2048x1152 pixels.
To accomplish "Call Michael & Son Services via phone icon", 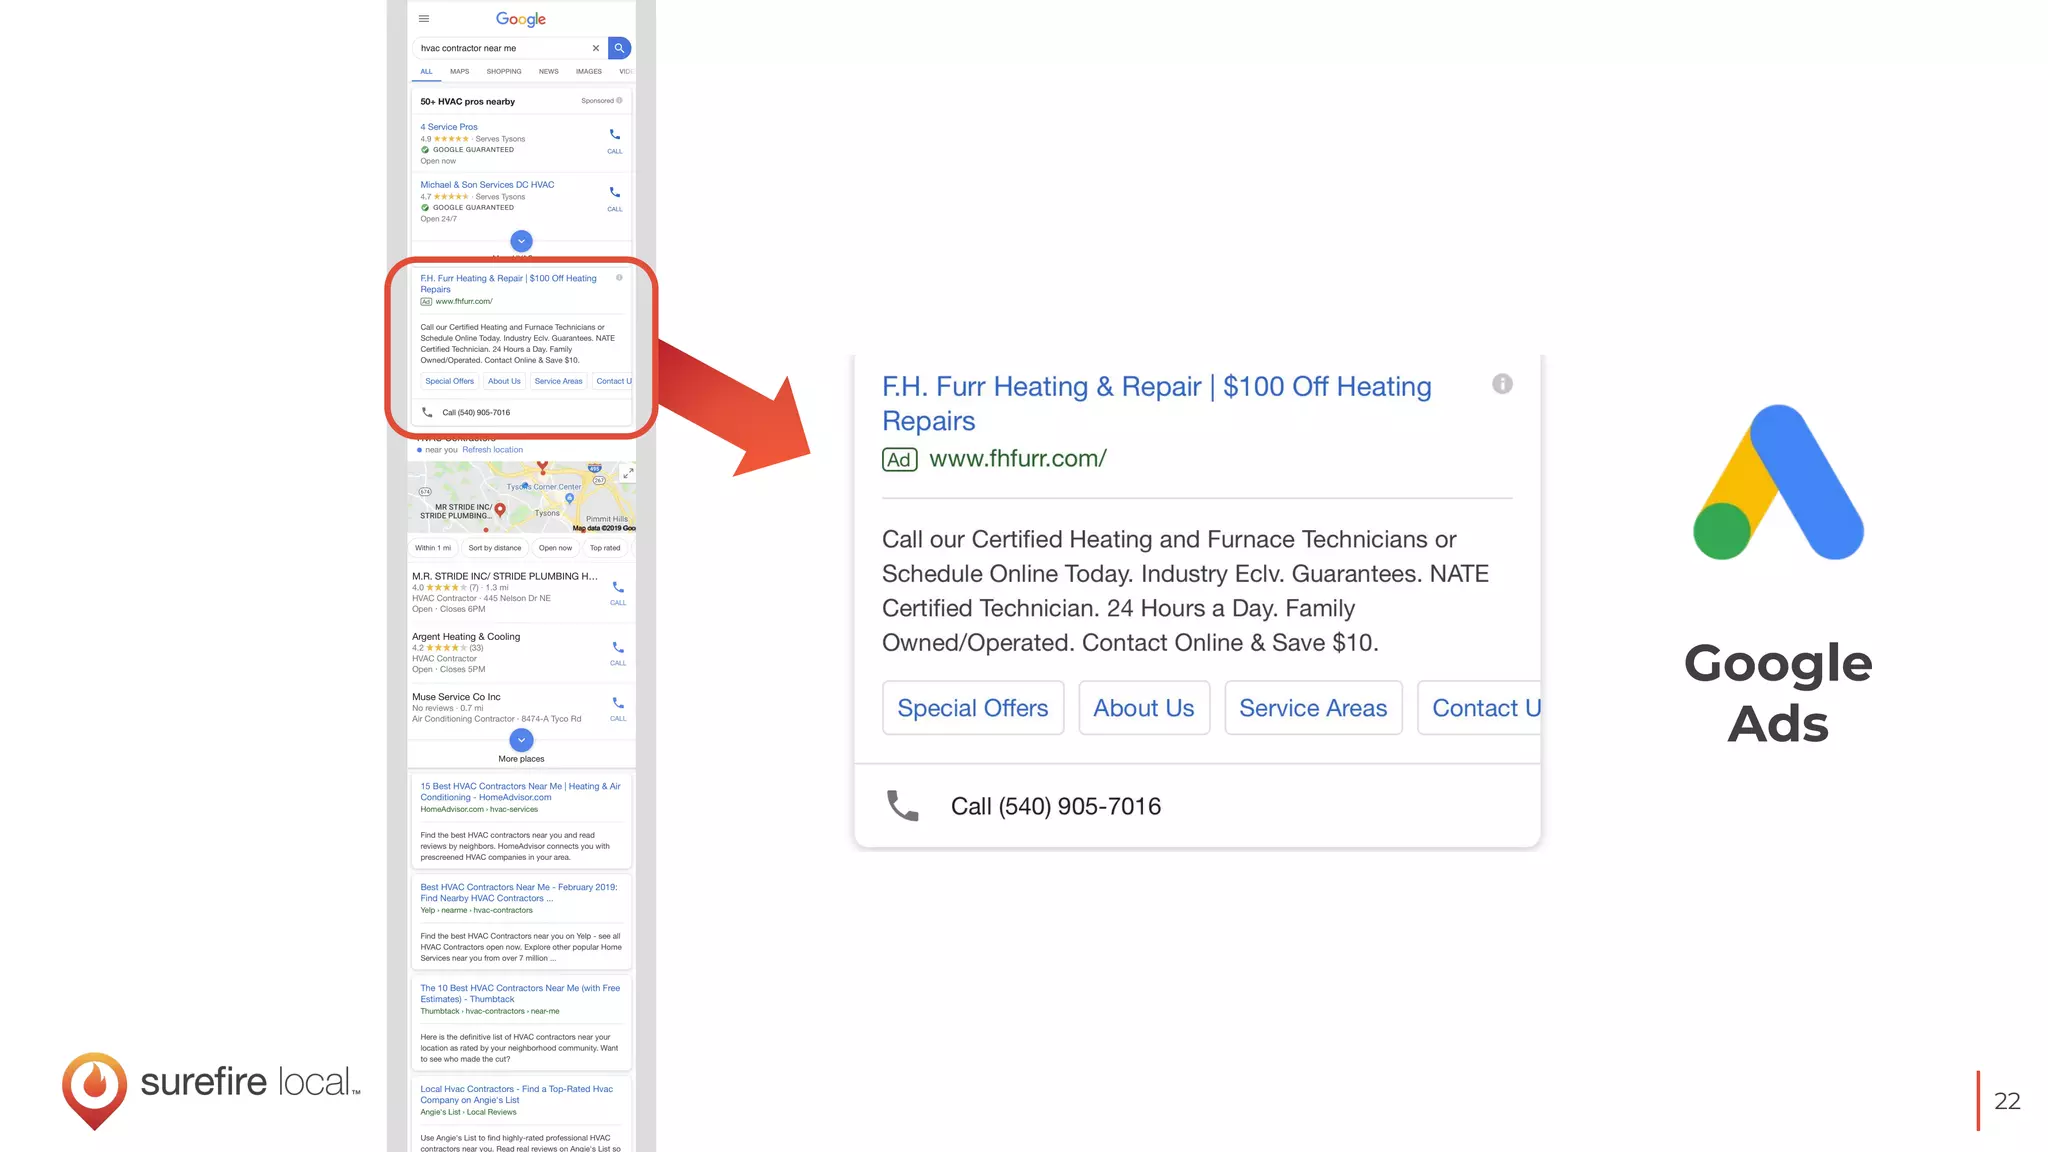I will pyautogui.click(x=615, y=193).
